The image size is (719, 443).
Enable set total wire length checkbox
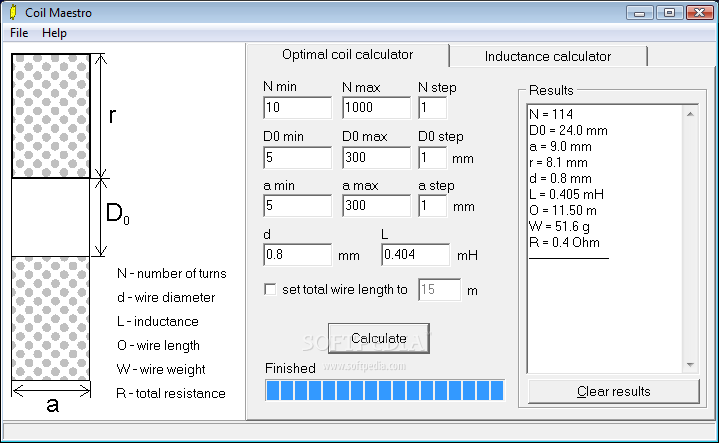click(271, 289)
